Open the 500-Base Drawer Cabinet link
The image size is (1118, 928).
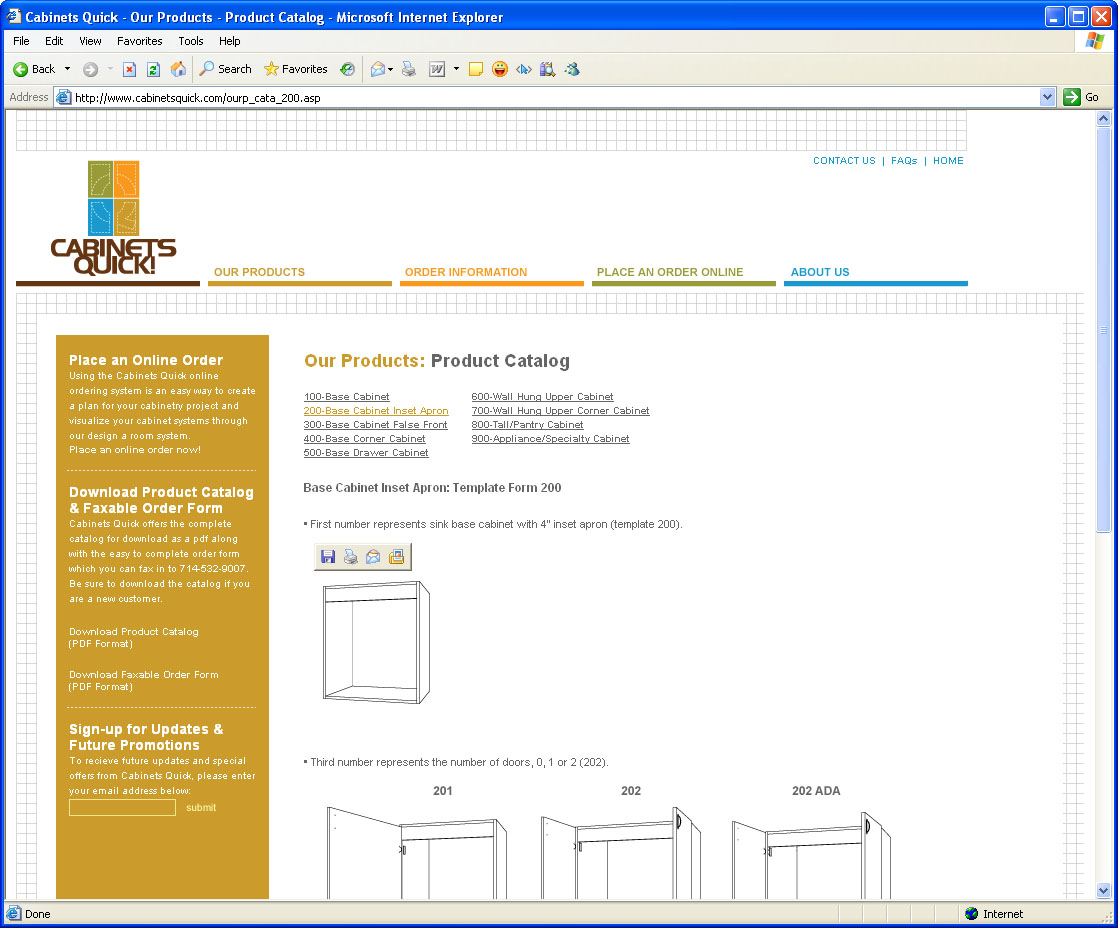(366, 453)
